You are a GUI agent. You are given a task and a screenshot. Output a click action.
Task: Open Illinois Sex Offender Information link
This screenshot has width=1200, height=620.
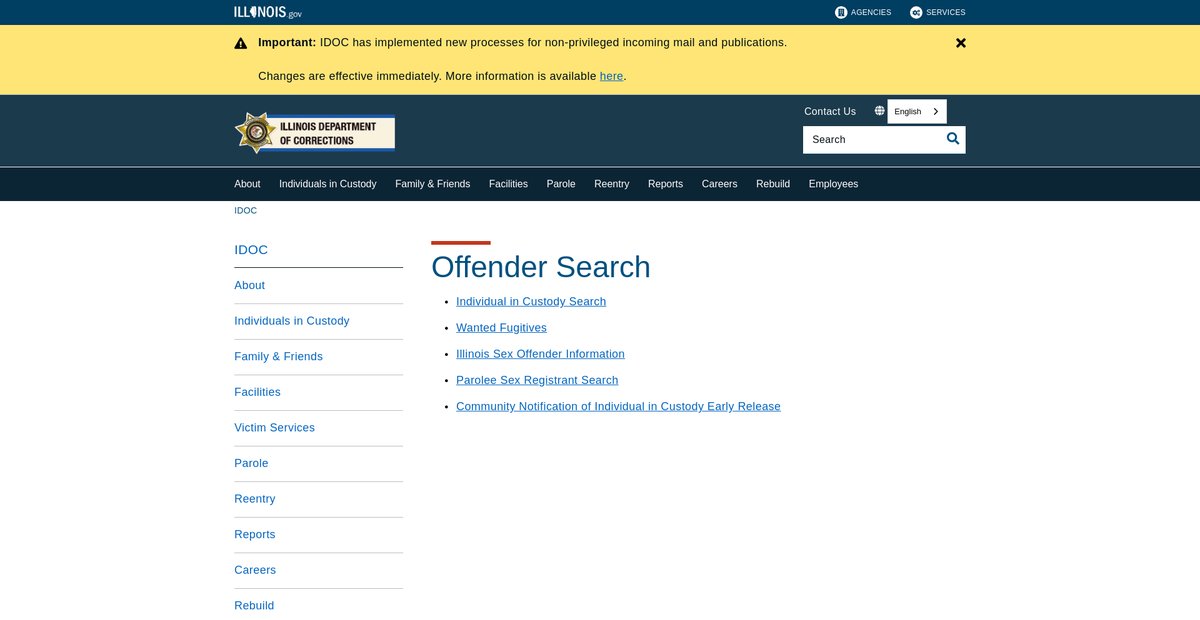(x=540, y=354)
